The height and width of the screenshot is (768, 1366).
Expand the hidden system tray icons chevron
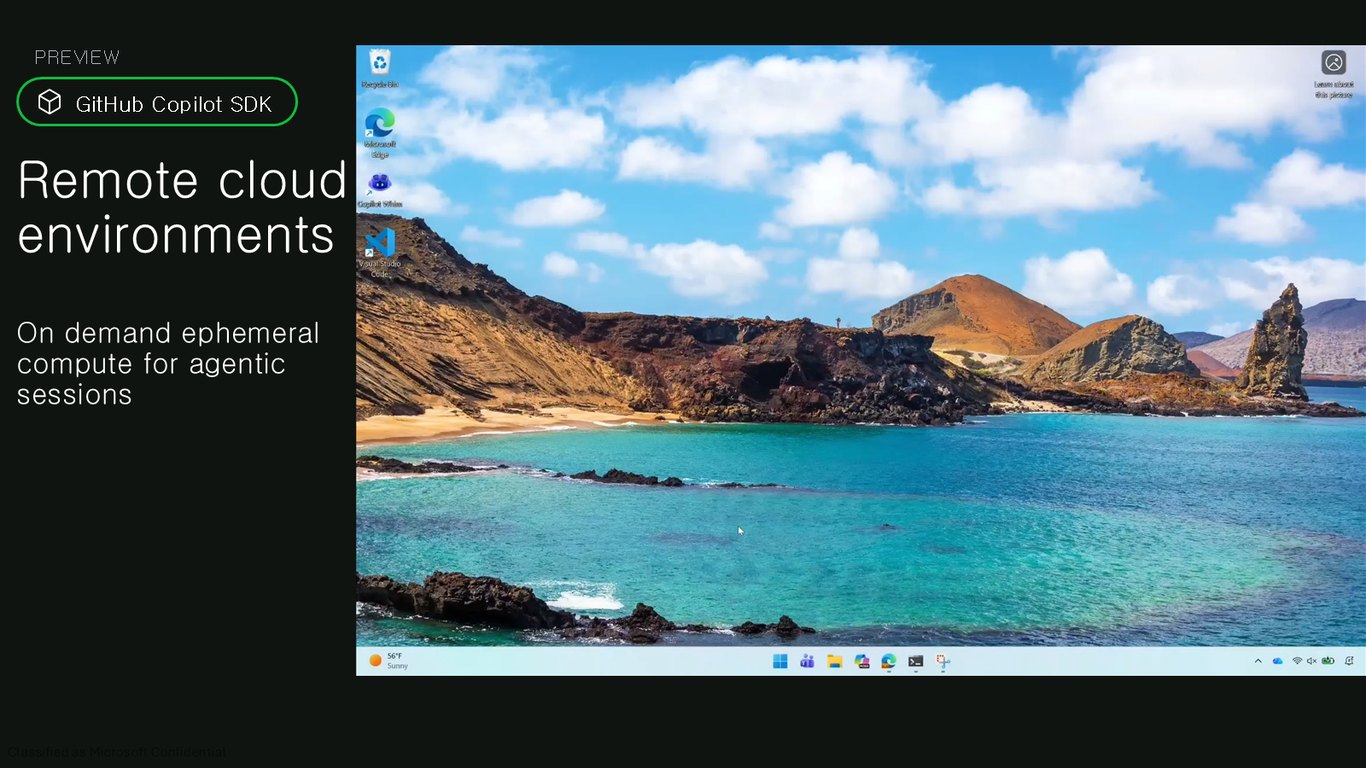click(1258, 661)
